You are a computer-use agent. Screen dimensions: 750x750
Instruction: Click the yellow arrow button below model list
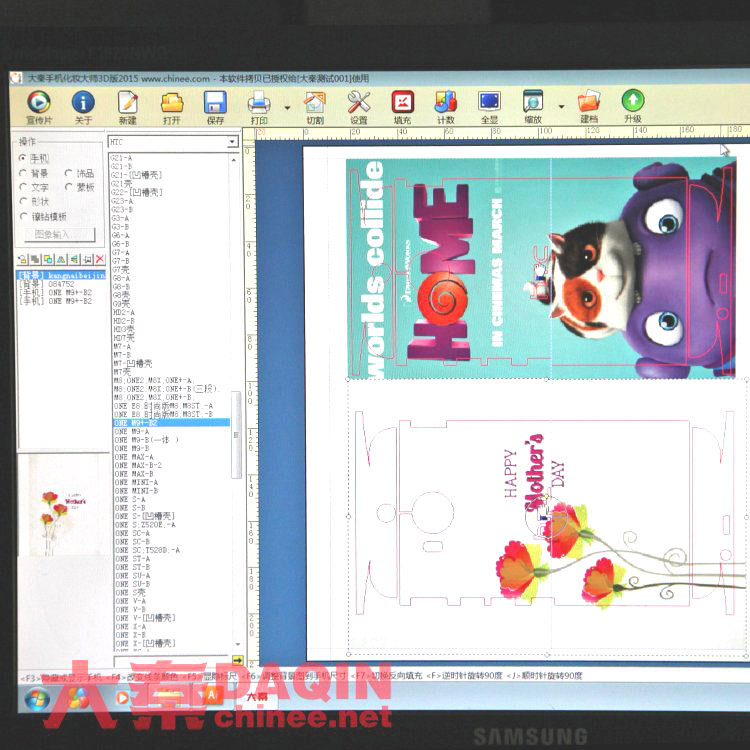point(237,660)
